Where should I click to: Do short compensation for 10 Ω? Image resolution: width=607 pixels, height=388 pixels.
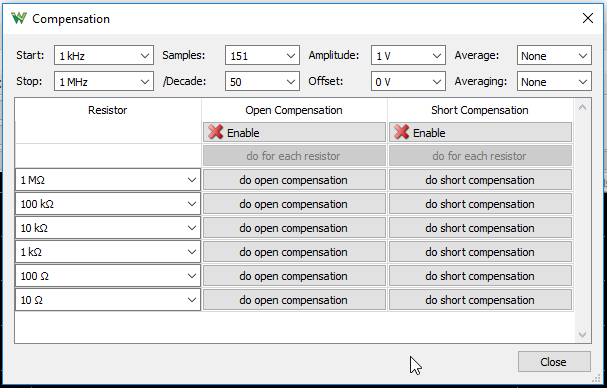coord(480,300)
